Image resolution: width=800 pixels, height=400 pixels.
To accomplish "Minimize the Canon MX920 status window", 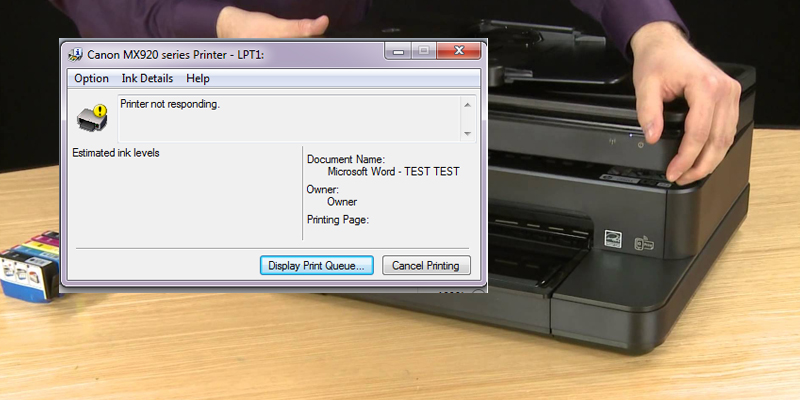I will click(398, 51).
